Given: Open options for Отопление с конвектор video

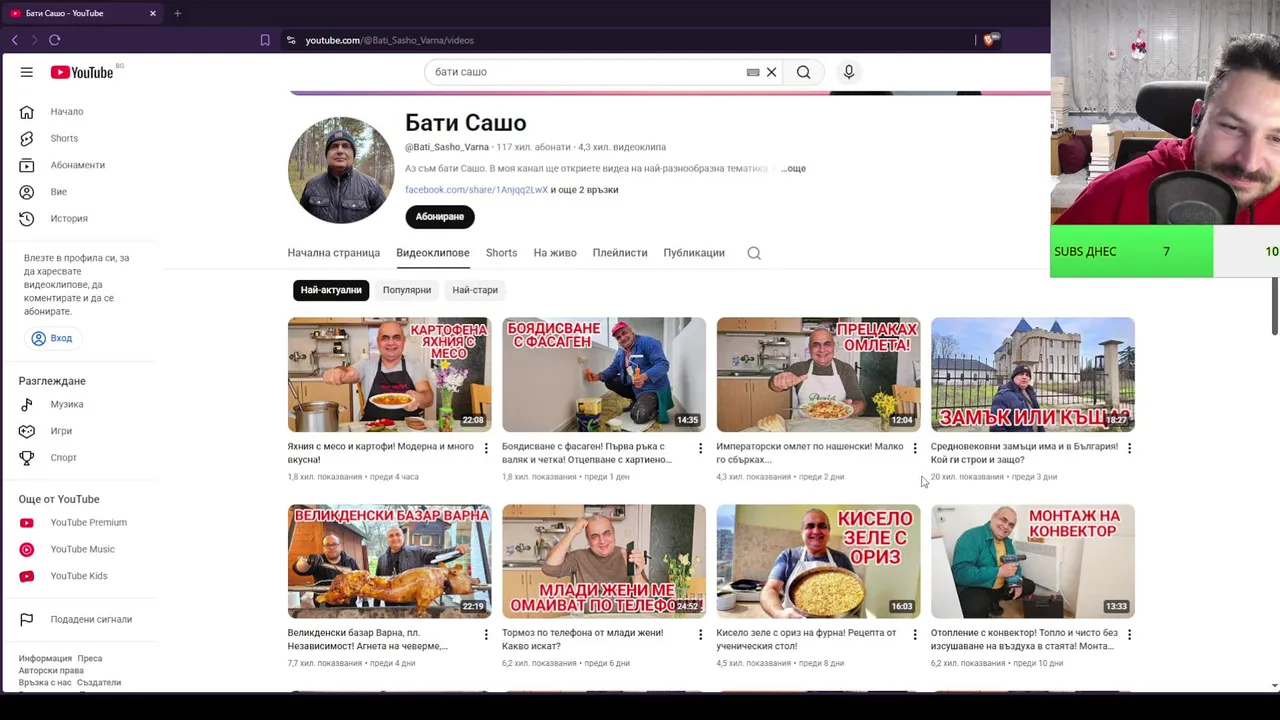Looking at the screenshot, I should click(1129, 634).
